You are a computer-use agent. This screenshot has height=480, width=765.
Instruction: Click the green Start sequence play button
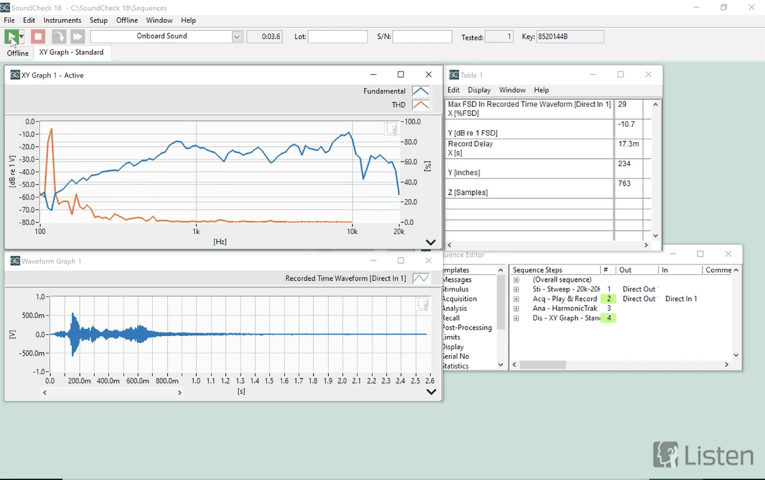11,37
